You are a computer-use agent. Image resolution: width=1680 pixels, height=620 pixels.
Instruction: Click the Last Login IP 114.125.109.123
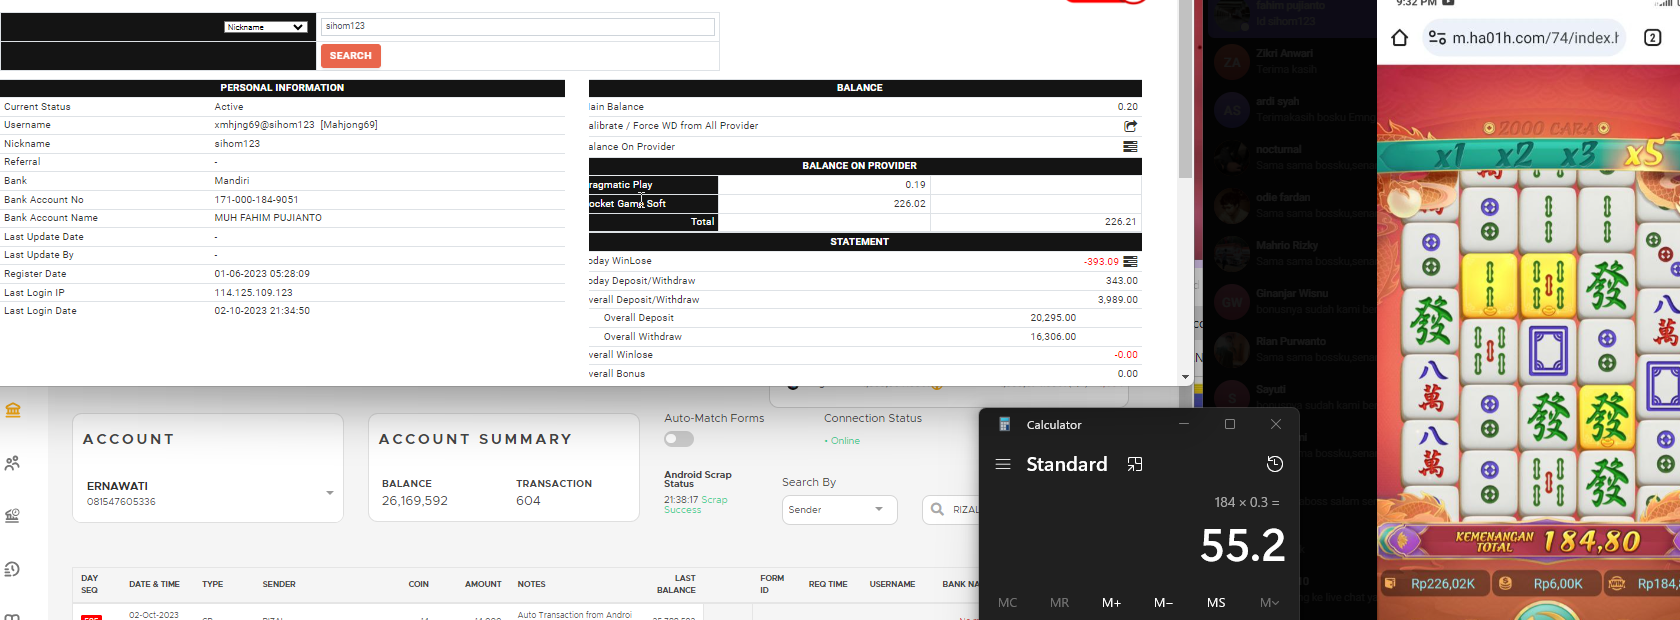pyautogui.click(x=253, y=293)
